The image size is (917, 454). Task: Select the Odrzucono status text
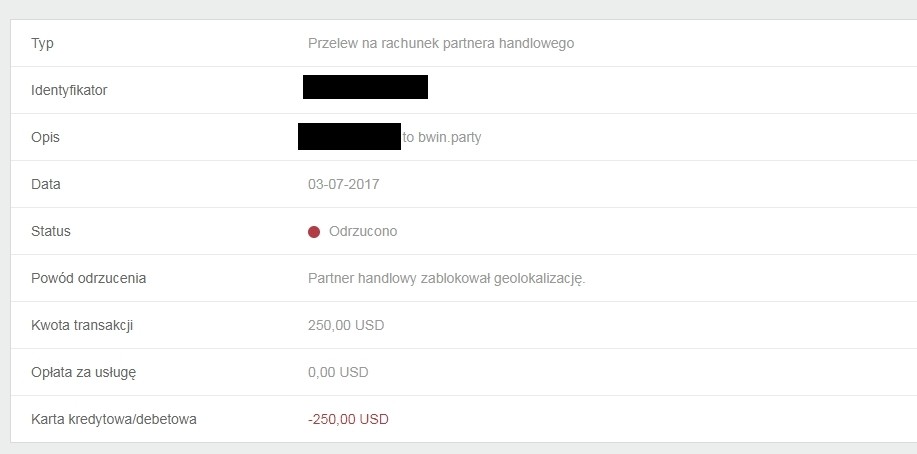[x=363, y=231]
